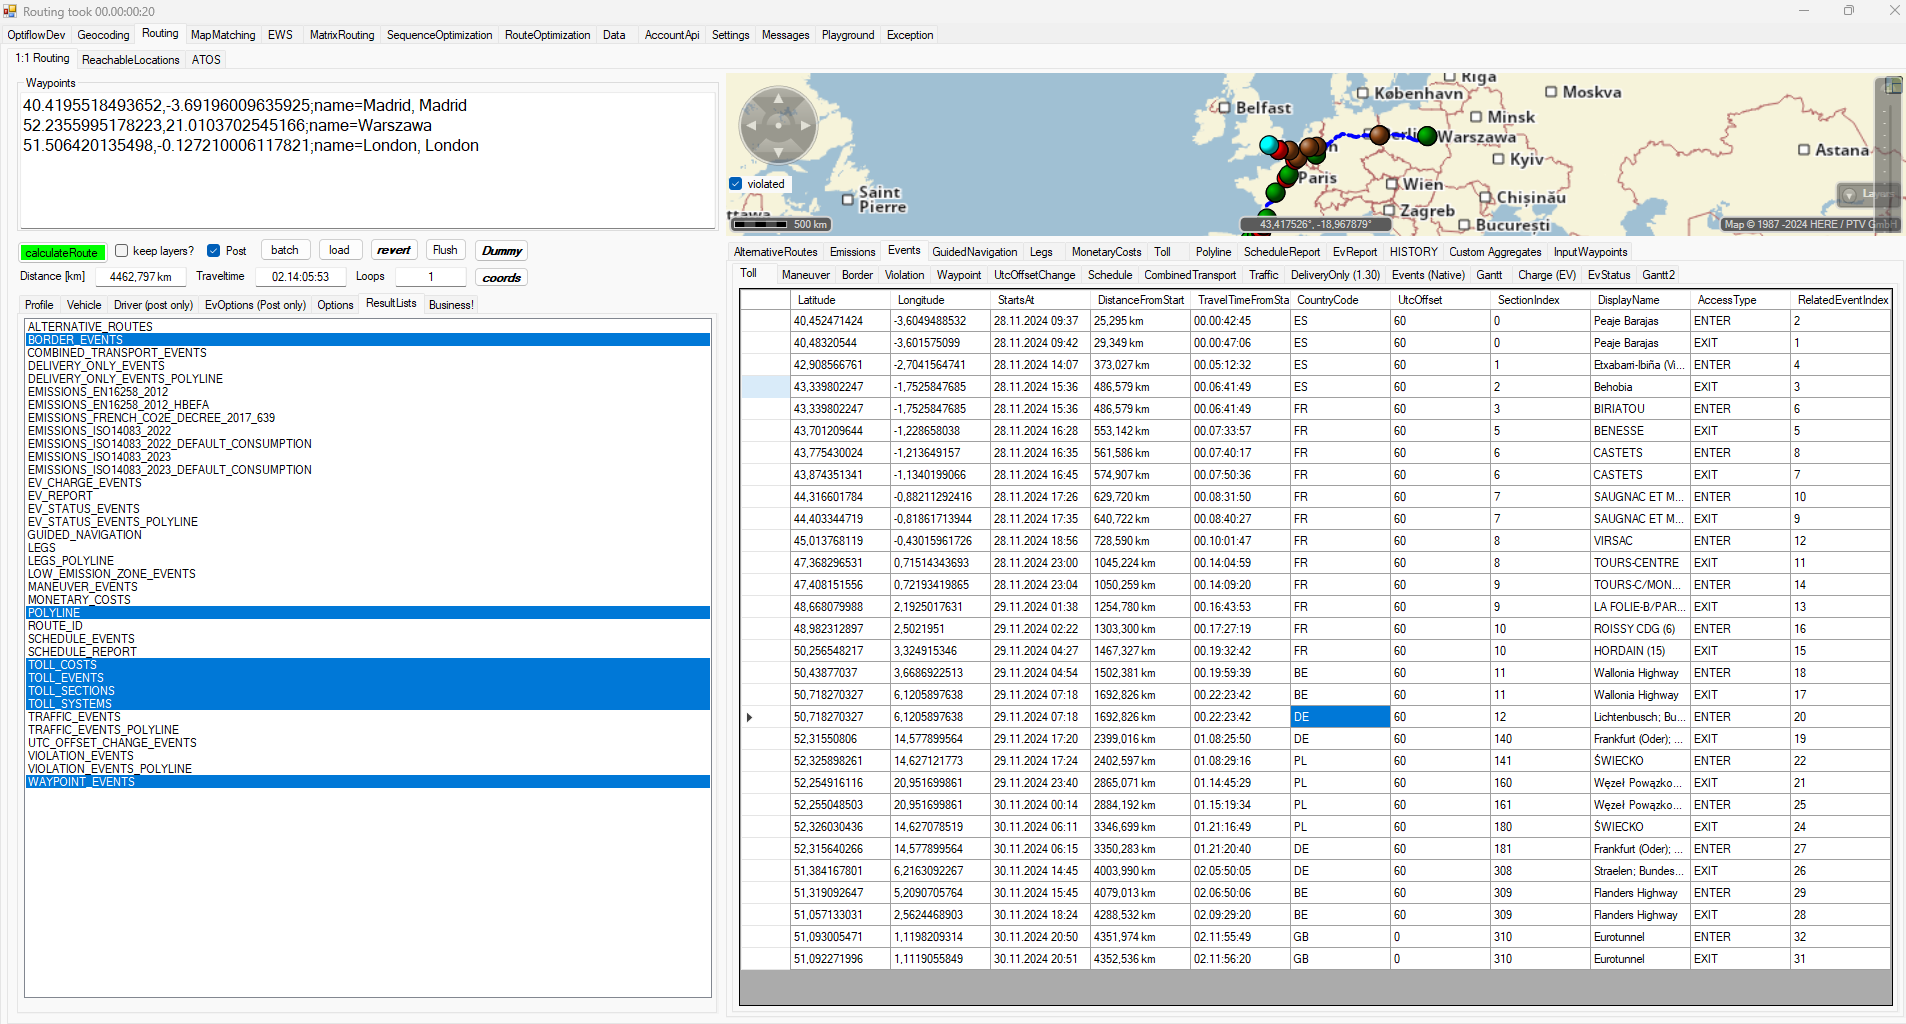Viewport: 1906px width, 1024px height.
Task: Click the coords button
Action: point(501,278)
